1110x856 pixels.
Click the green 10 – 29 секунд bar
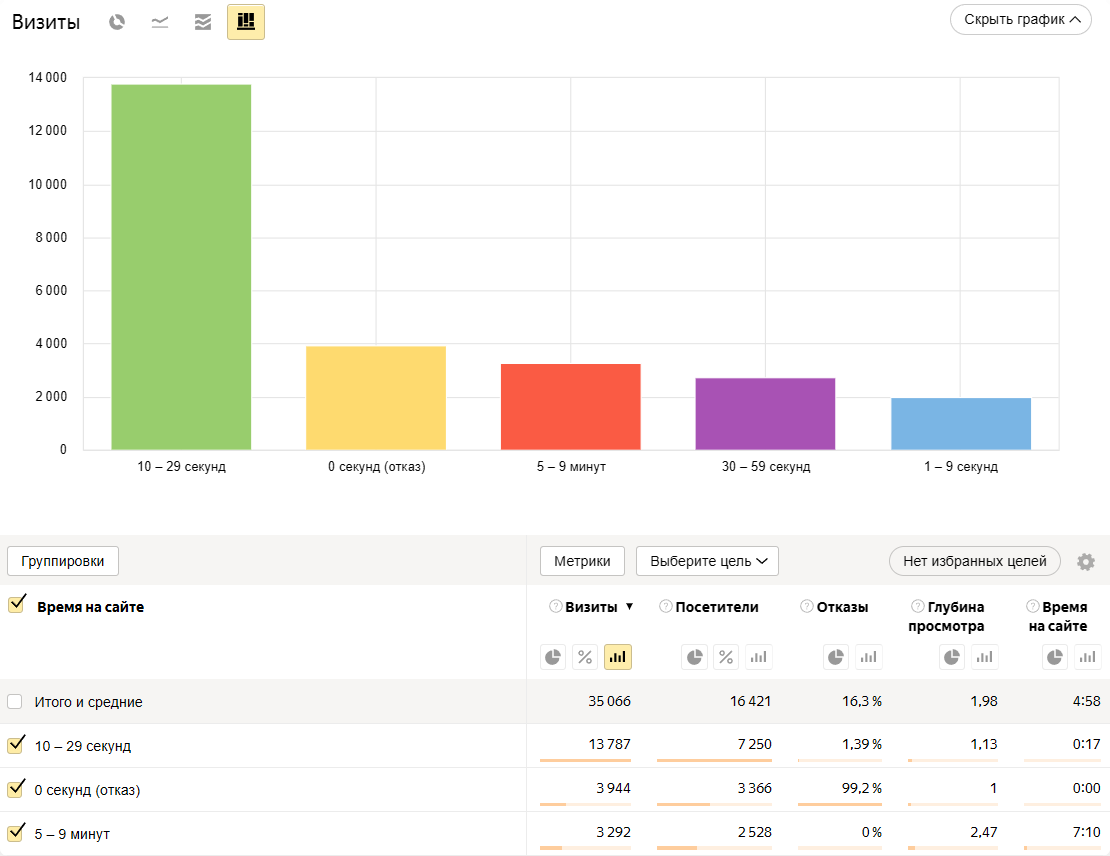point(181,267)
